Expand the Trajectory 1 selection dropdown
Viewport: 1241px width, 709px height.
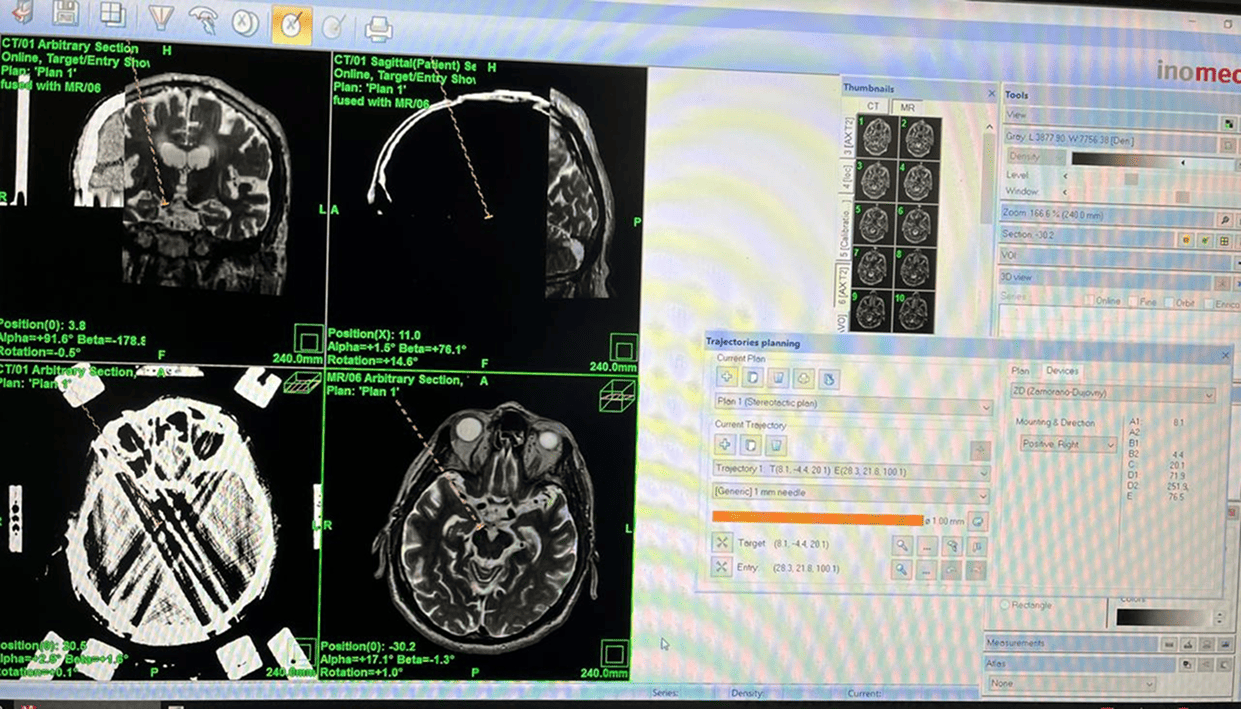852,470
